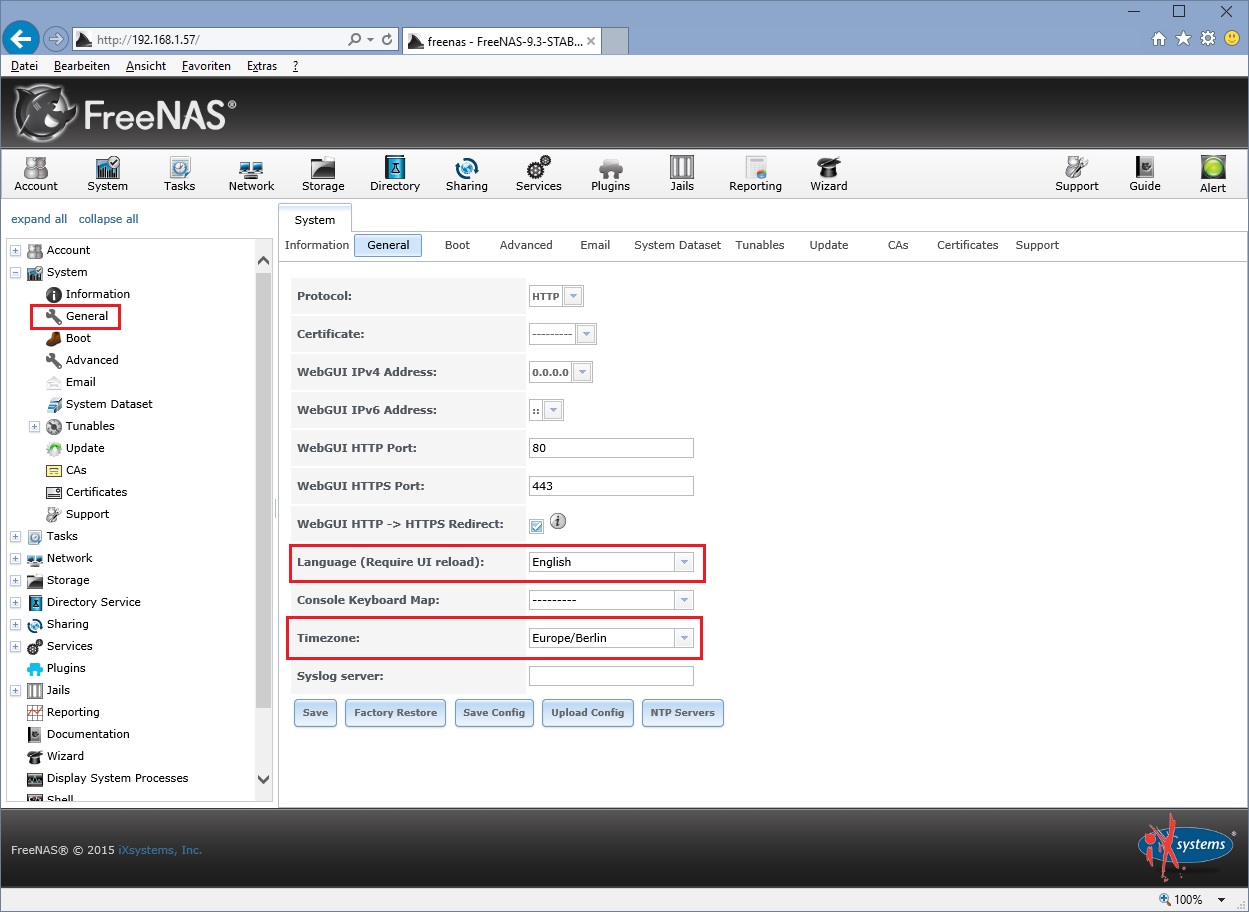This screenshot has height=912, width=1249.
Task: Click the expand all link
Action: (x=39, y=219)
